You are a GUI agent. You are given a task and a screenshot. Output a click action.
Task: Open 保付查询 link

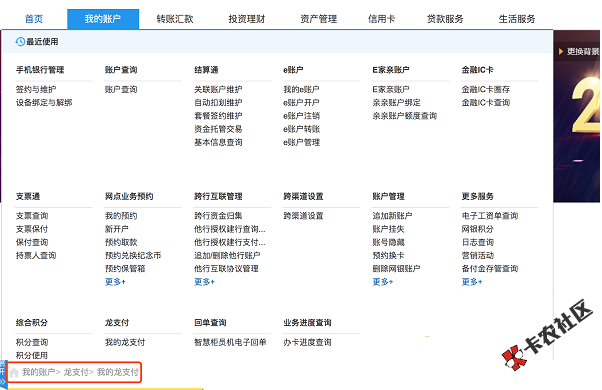point(32,242)
